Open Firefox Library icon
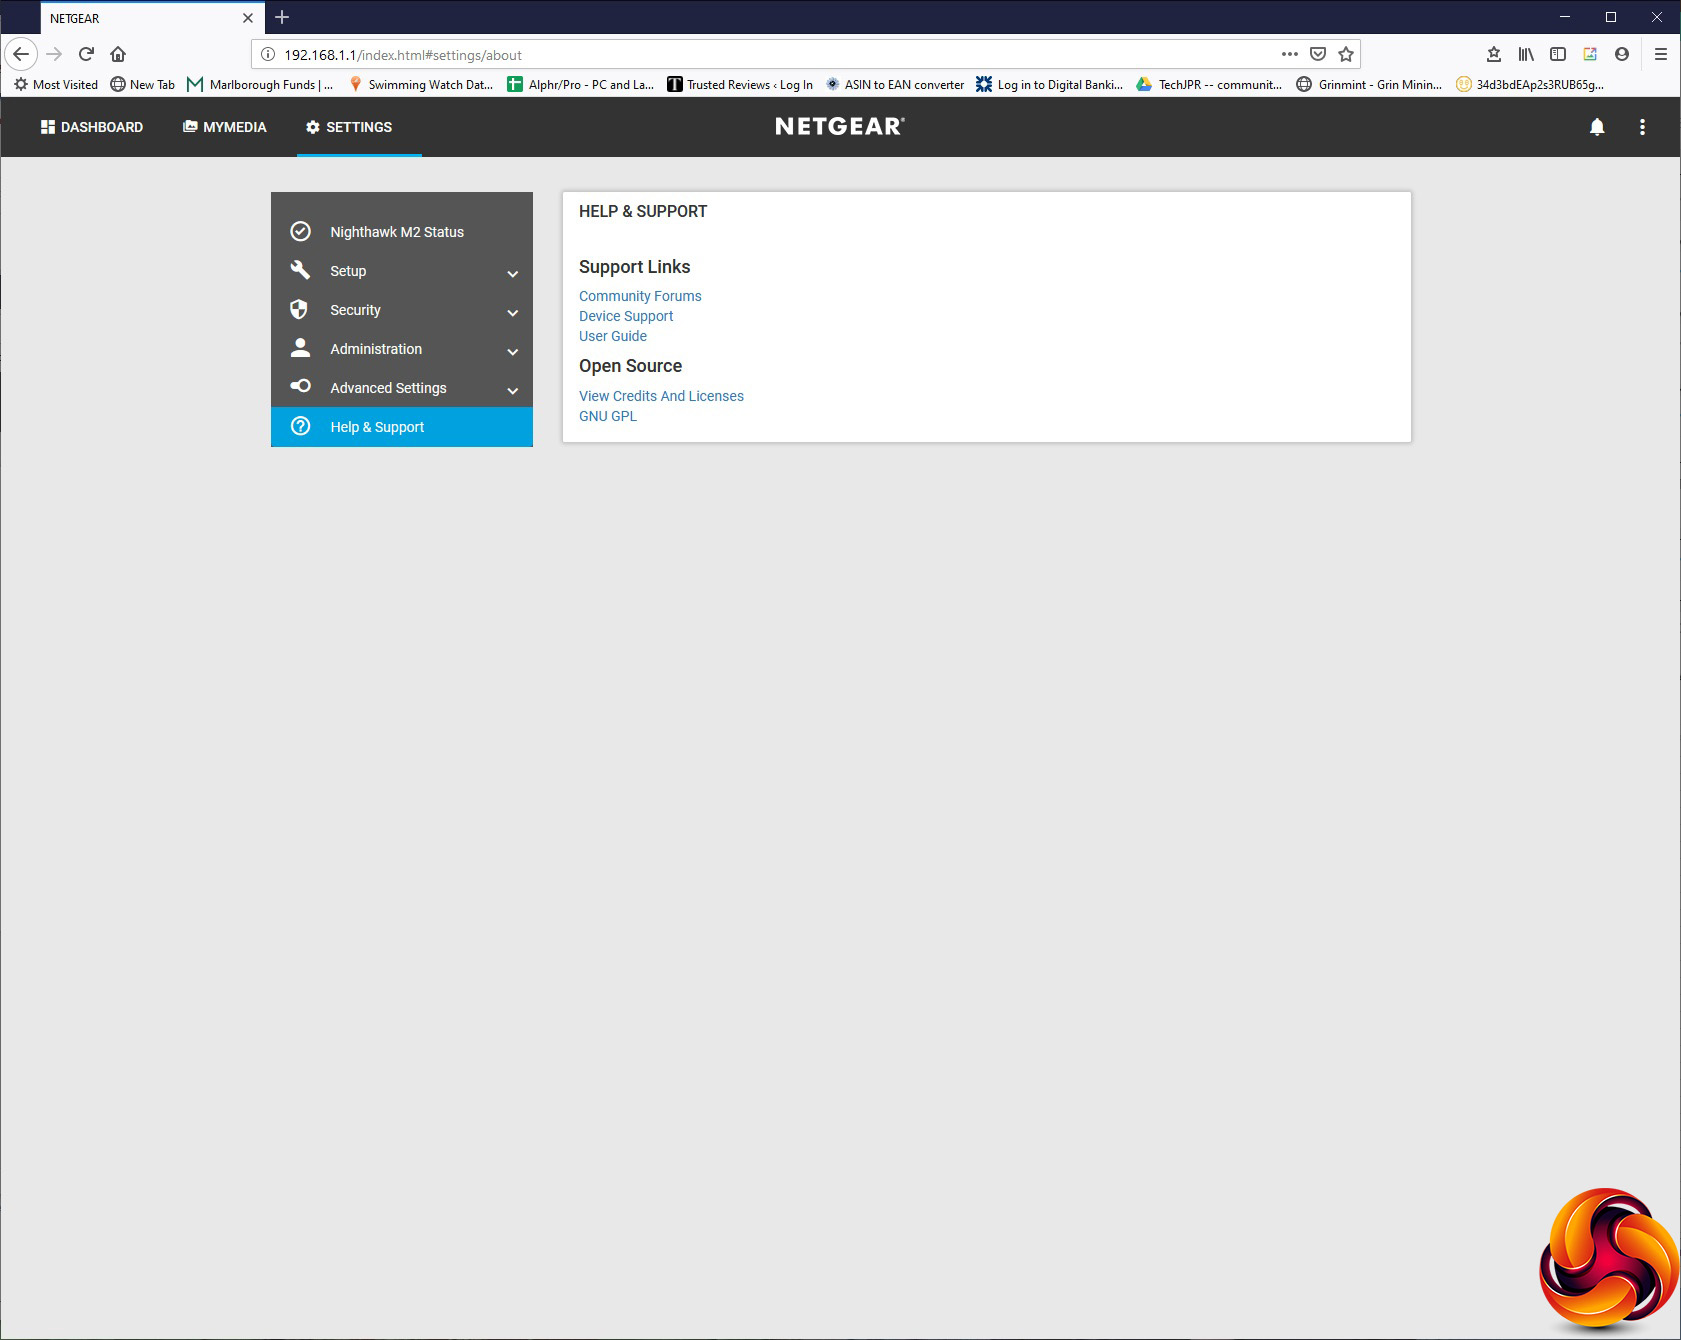The width and height of the screenshot is (1681, 1340). [1526, 54]
